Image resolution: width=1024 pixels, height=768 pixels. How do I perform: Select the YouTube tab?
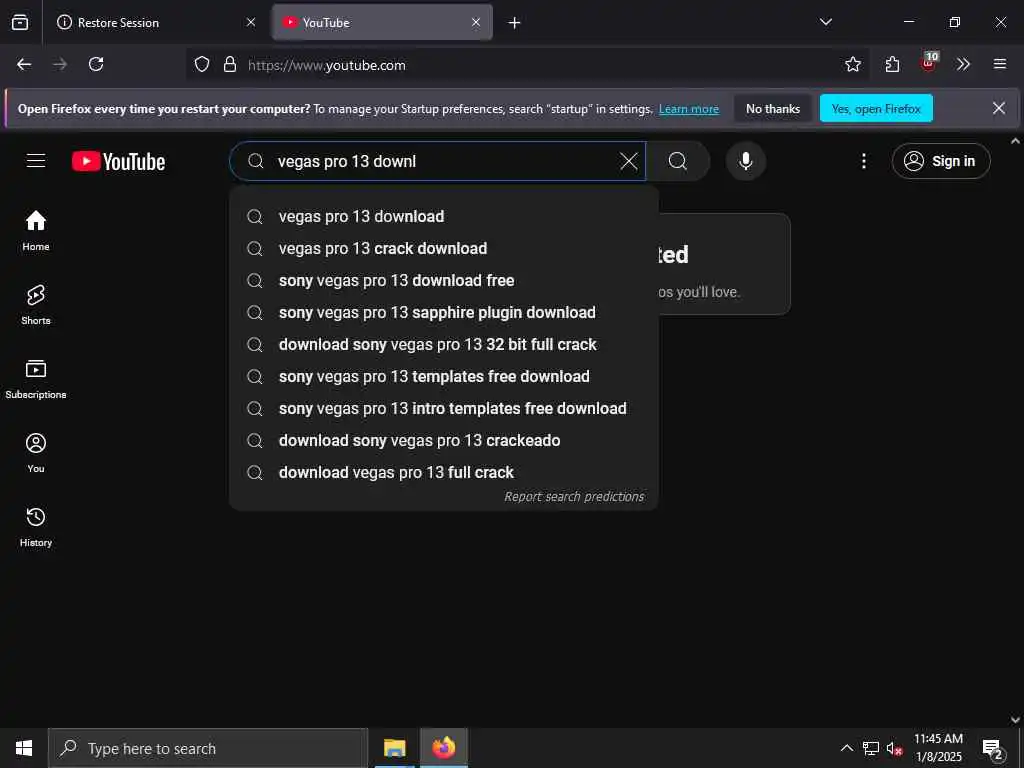[382, 22]
